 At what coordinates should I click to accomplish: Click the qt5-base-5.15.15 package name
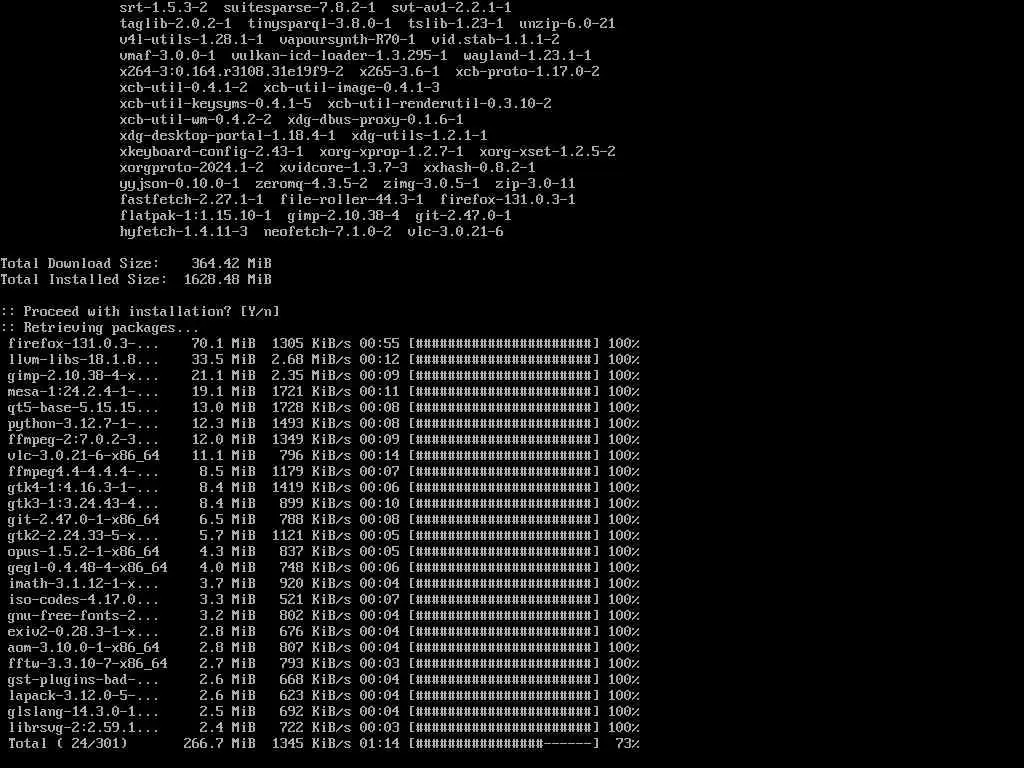point(83,408)
